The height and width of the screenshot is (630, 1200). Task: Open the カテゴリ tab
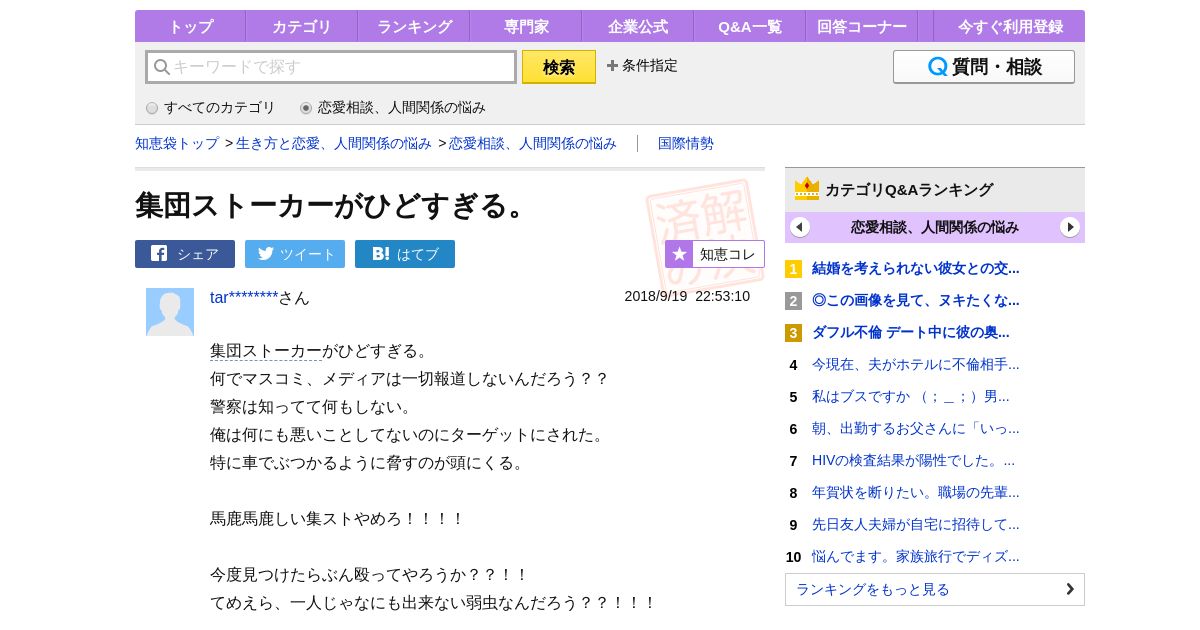point(301,26)
